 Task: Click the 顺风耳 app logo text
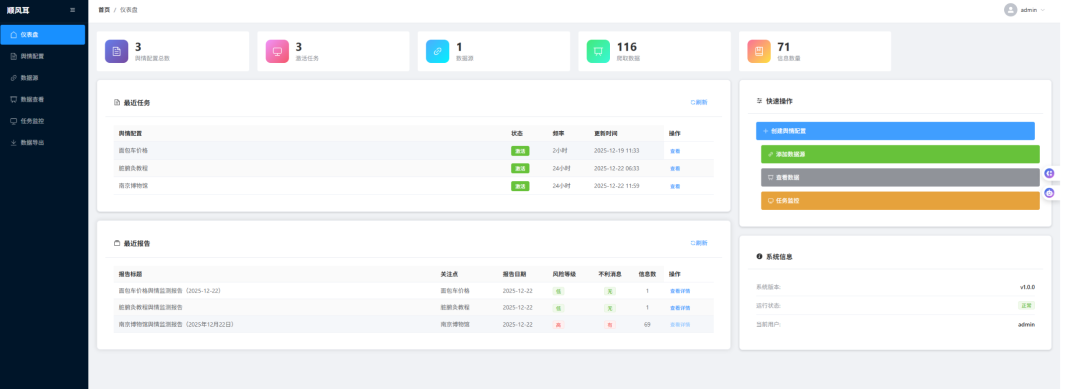[x=18, y=10]
